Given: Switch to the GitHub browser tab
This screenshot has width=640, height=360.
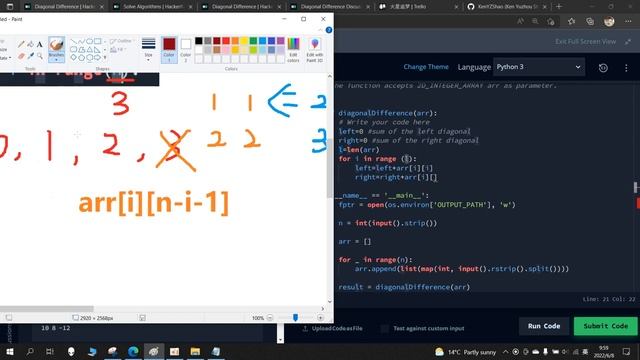Looking at the screenshot, I should 507,7.
